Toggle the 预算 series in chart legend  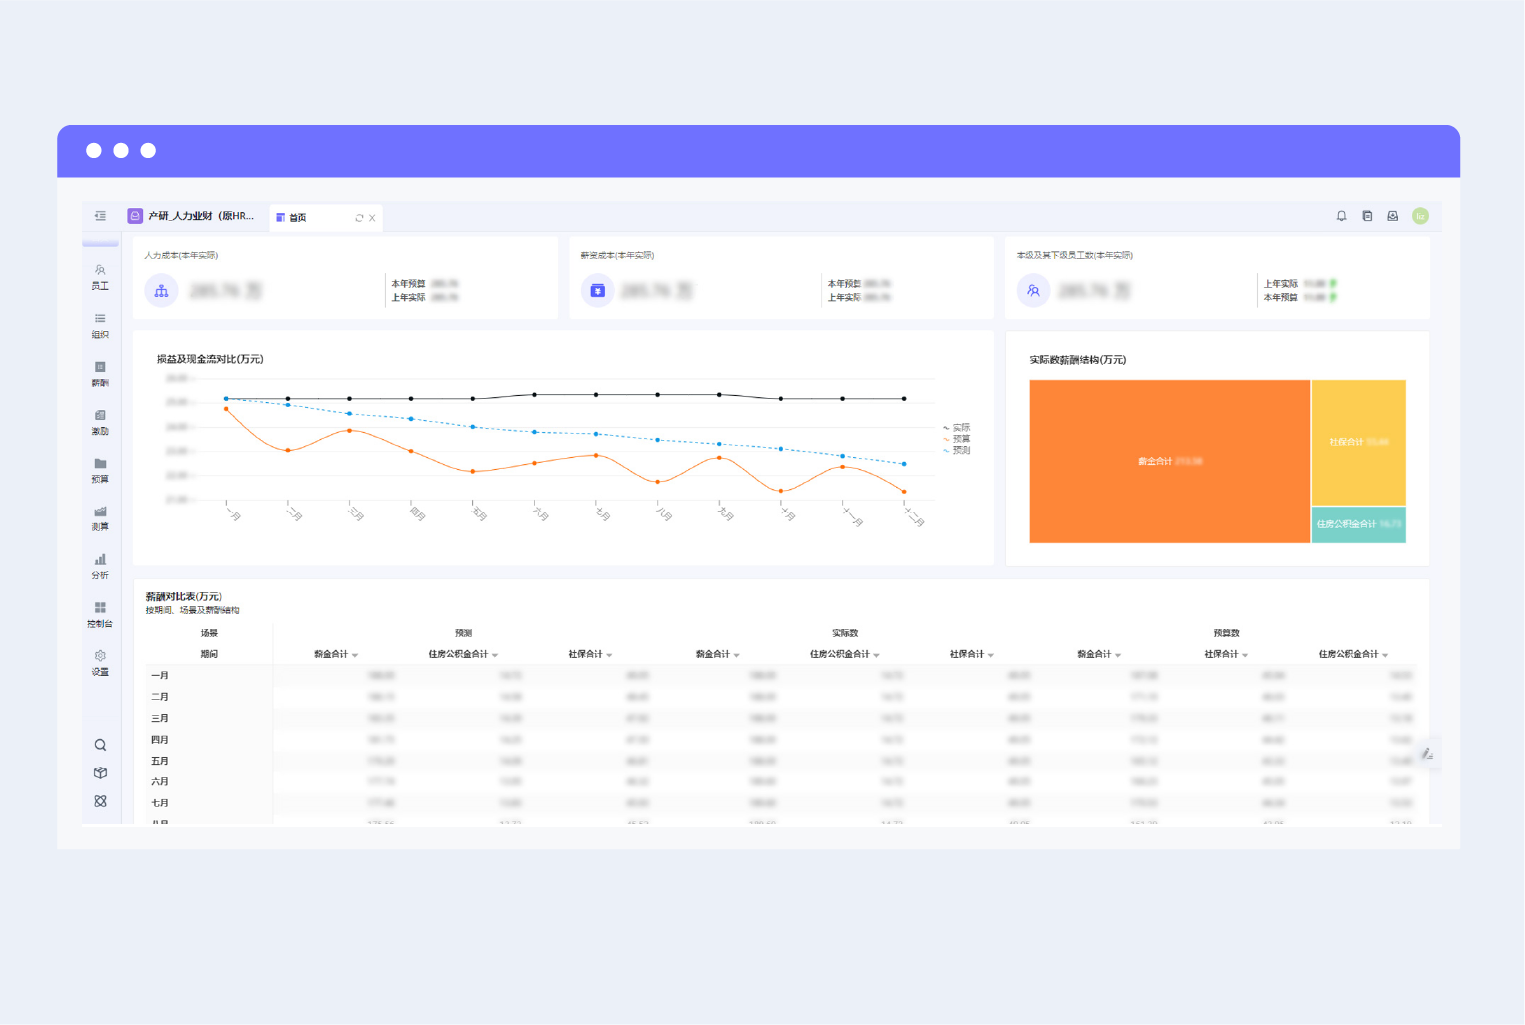click(x=957, y=439)
